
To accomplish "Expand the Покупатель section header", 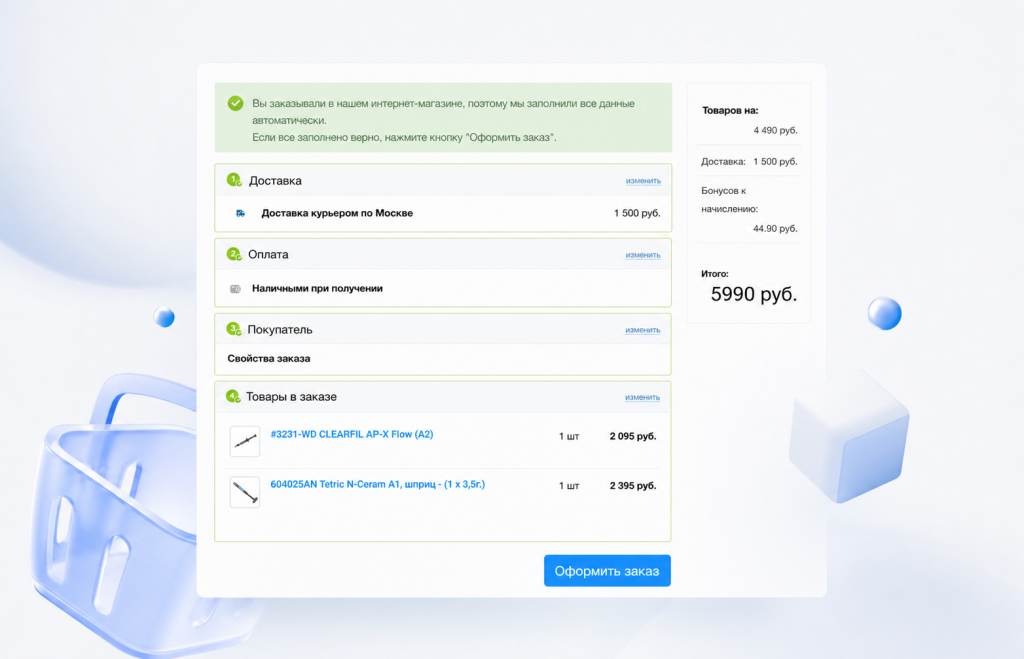I will point(443,329).
